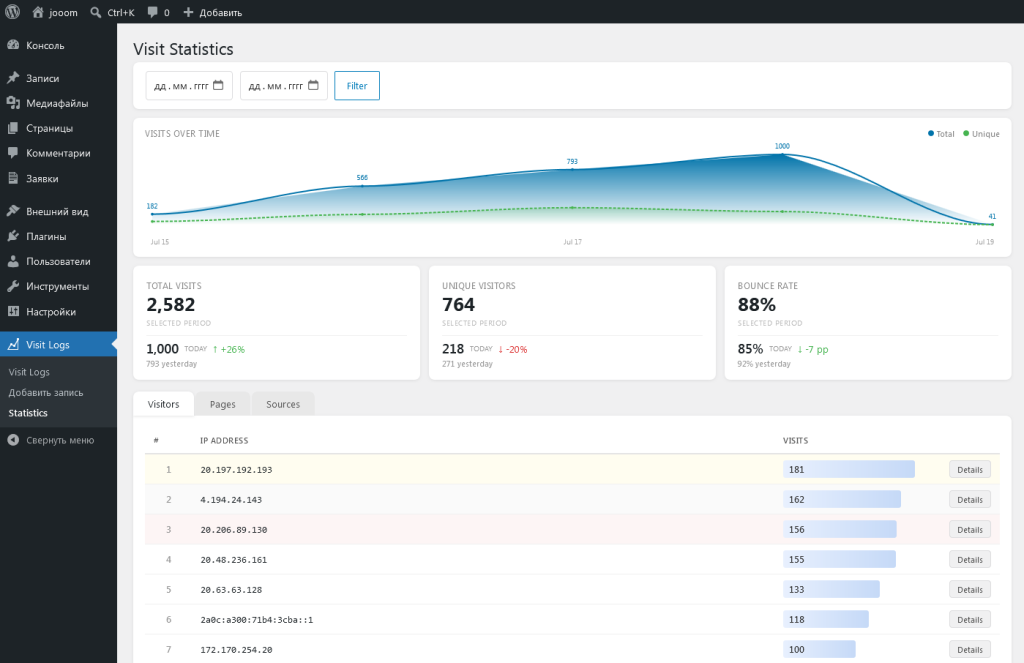Click the Пользователи user icon
The width and height of the screenshot is (1024, 663).
[x=13, y=261]
